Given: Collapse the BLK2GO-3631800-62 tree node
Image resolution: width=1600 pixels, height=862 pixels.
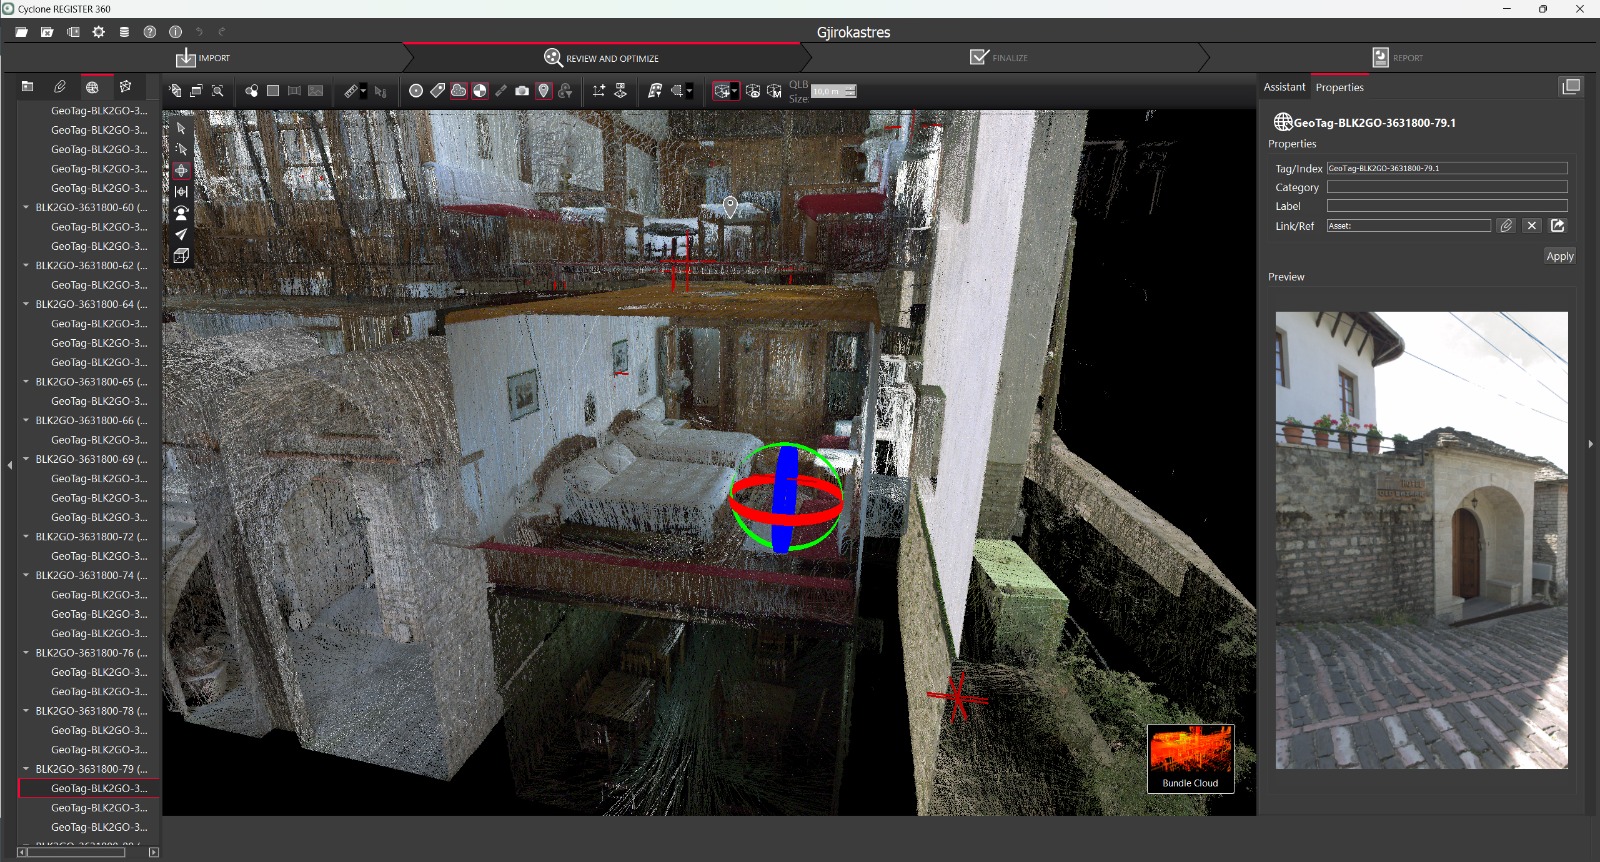Looking at the screenshot, I should tap(26, 266).
